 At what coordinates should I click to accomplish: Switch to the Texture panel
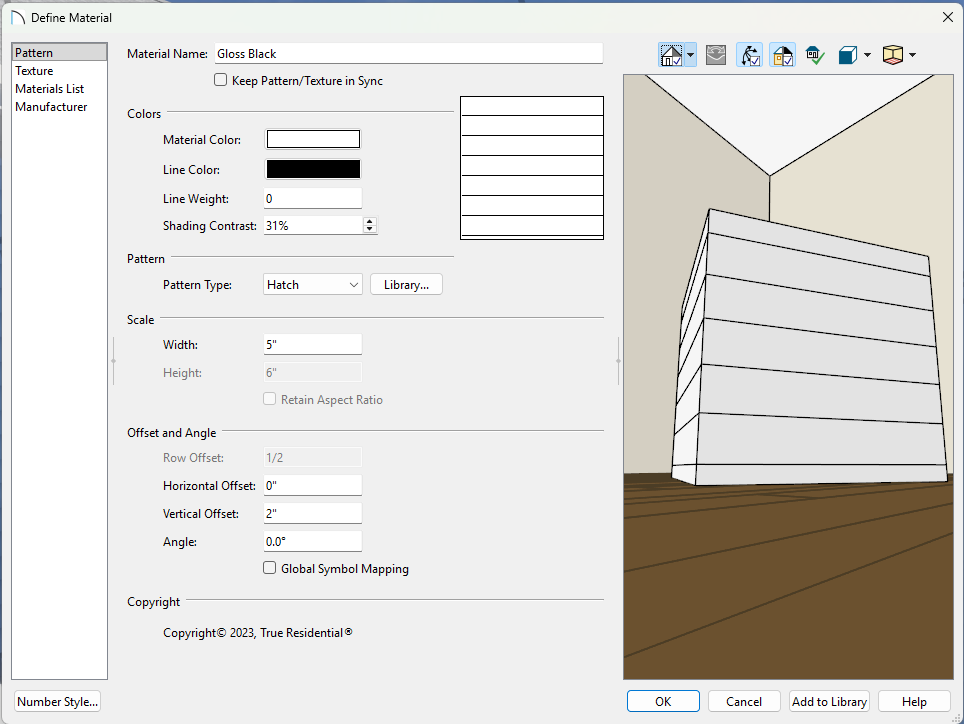pos(34,71)
